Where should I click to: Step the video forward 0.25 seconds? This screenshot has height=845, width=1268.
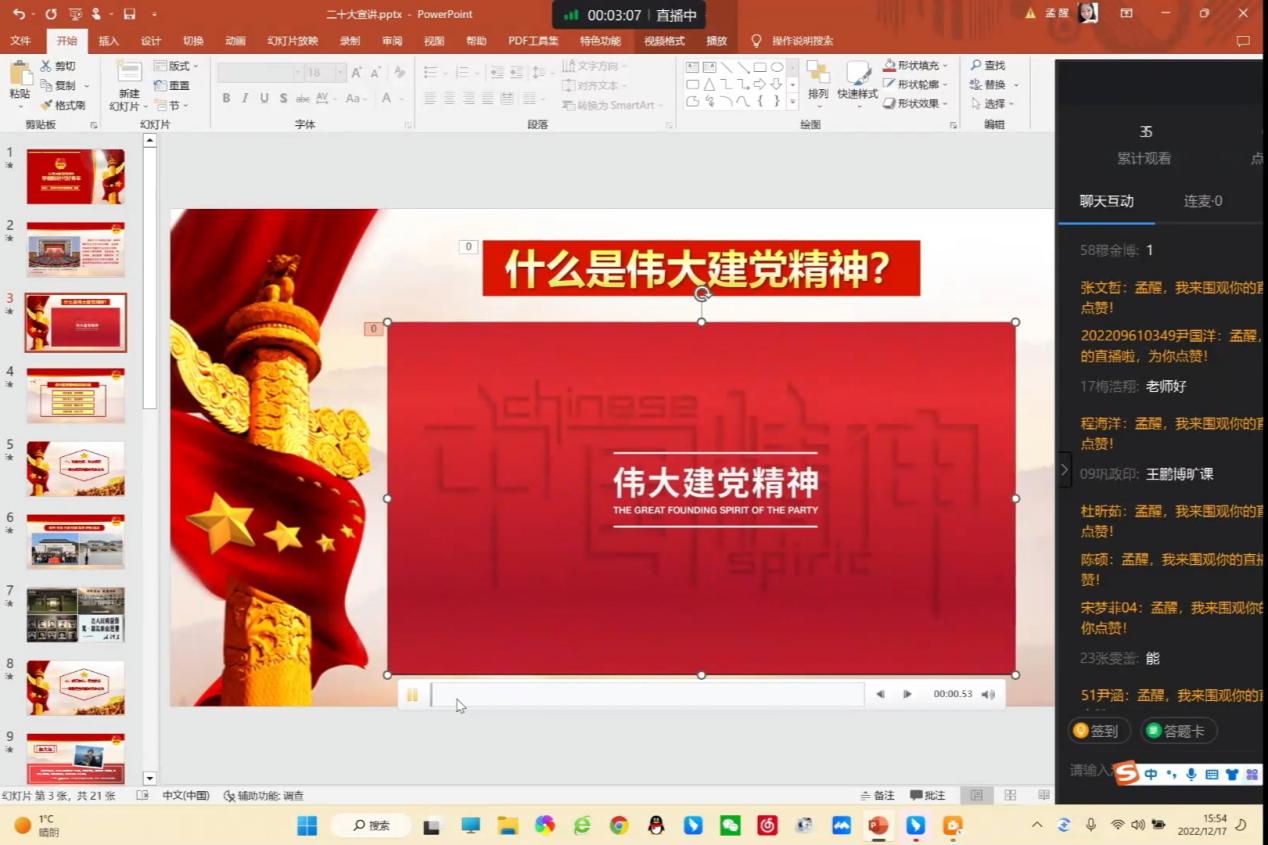(907, 695)
